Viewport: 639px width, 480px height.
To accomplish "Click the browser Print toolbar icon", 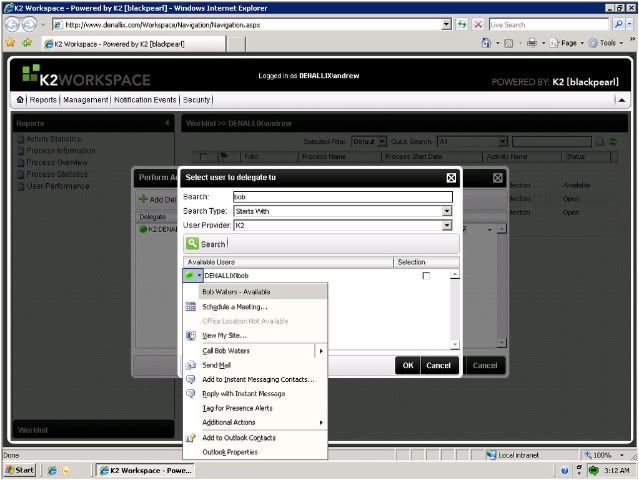I will (532, 43).
